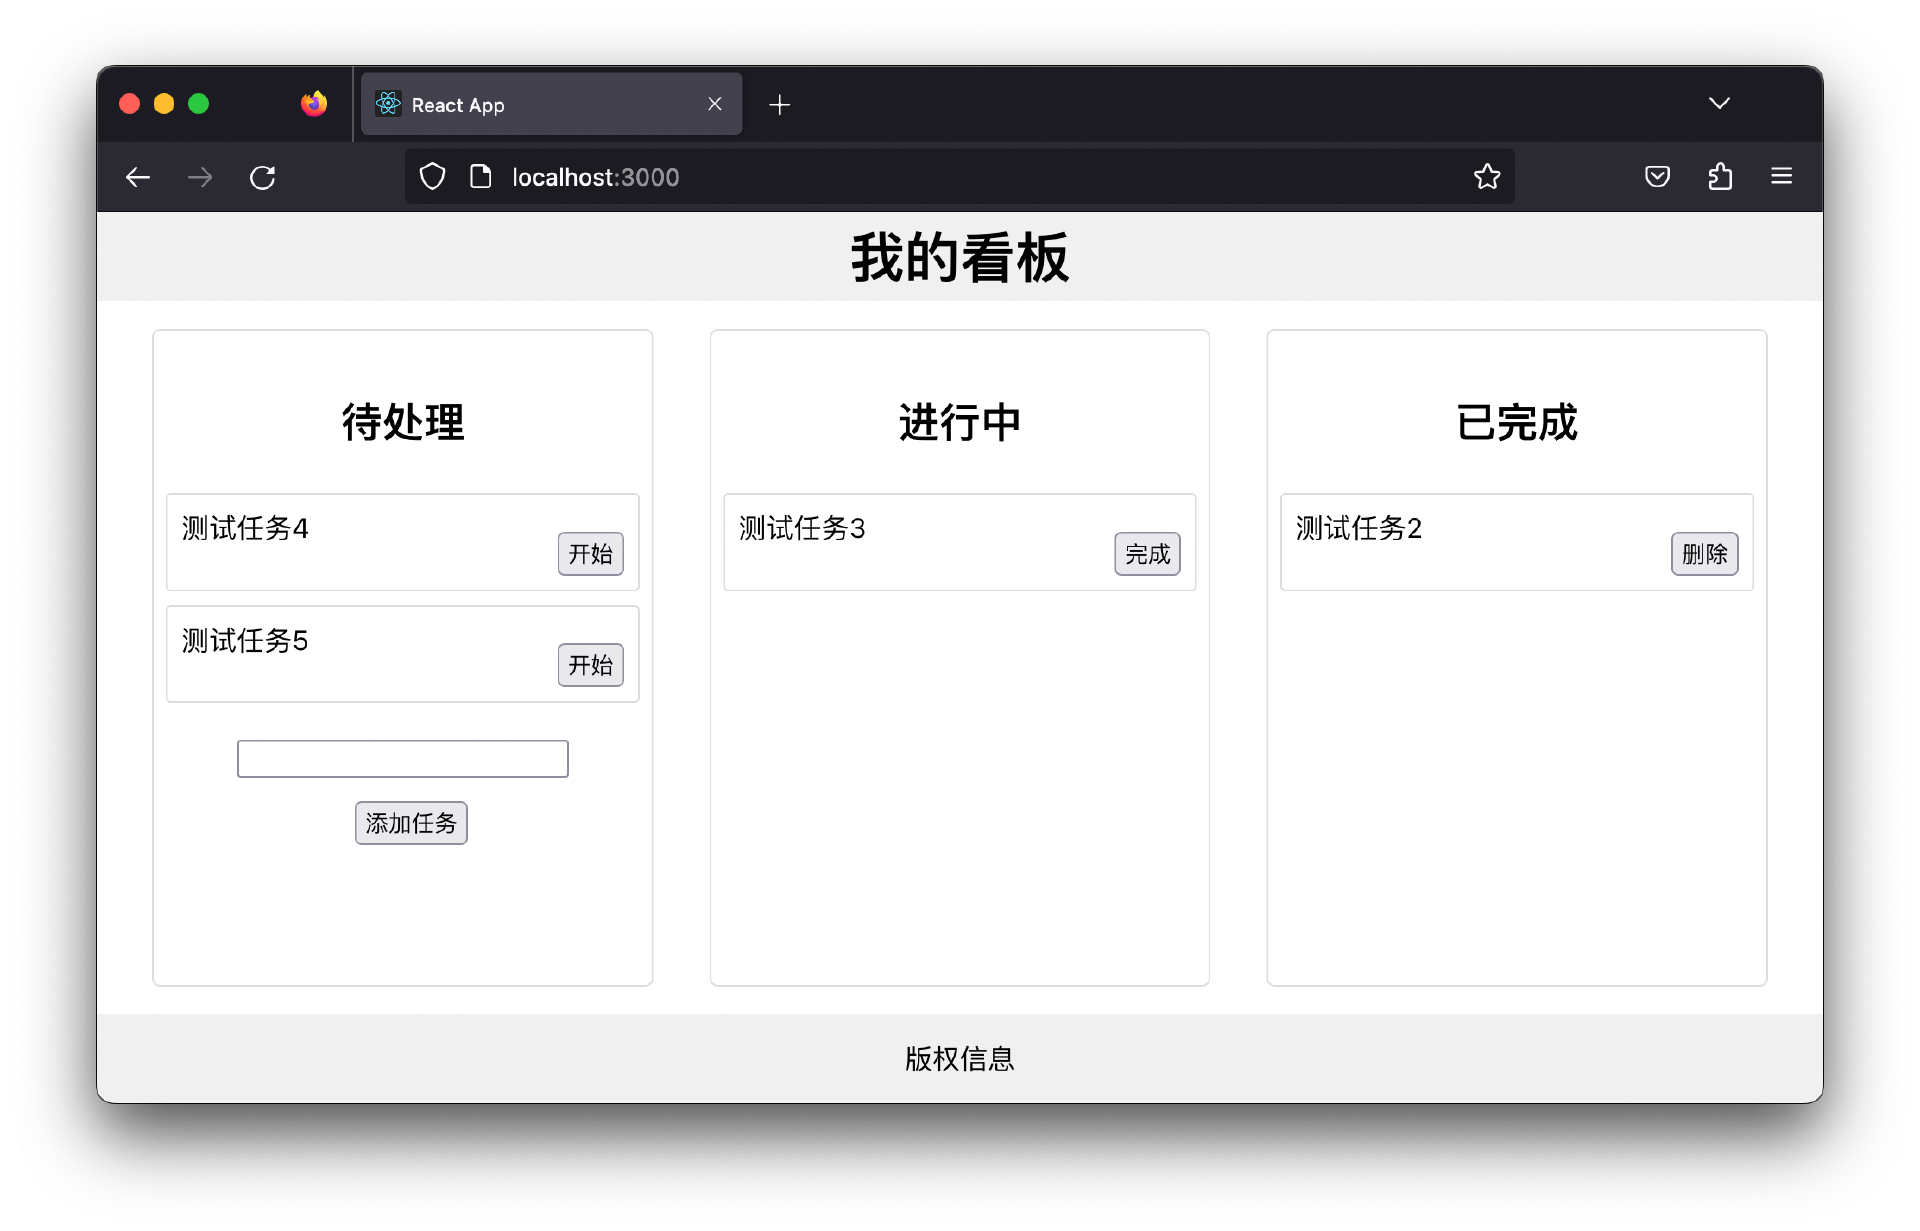
Task: Click the forward navigation arrow
Action: 200,178
